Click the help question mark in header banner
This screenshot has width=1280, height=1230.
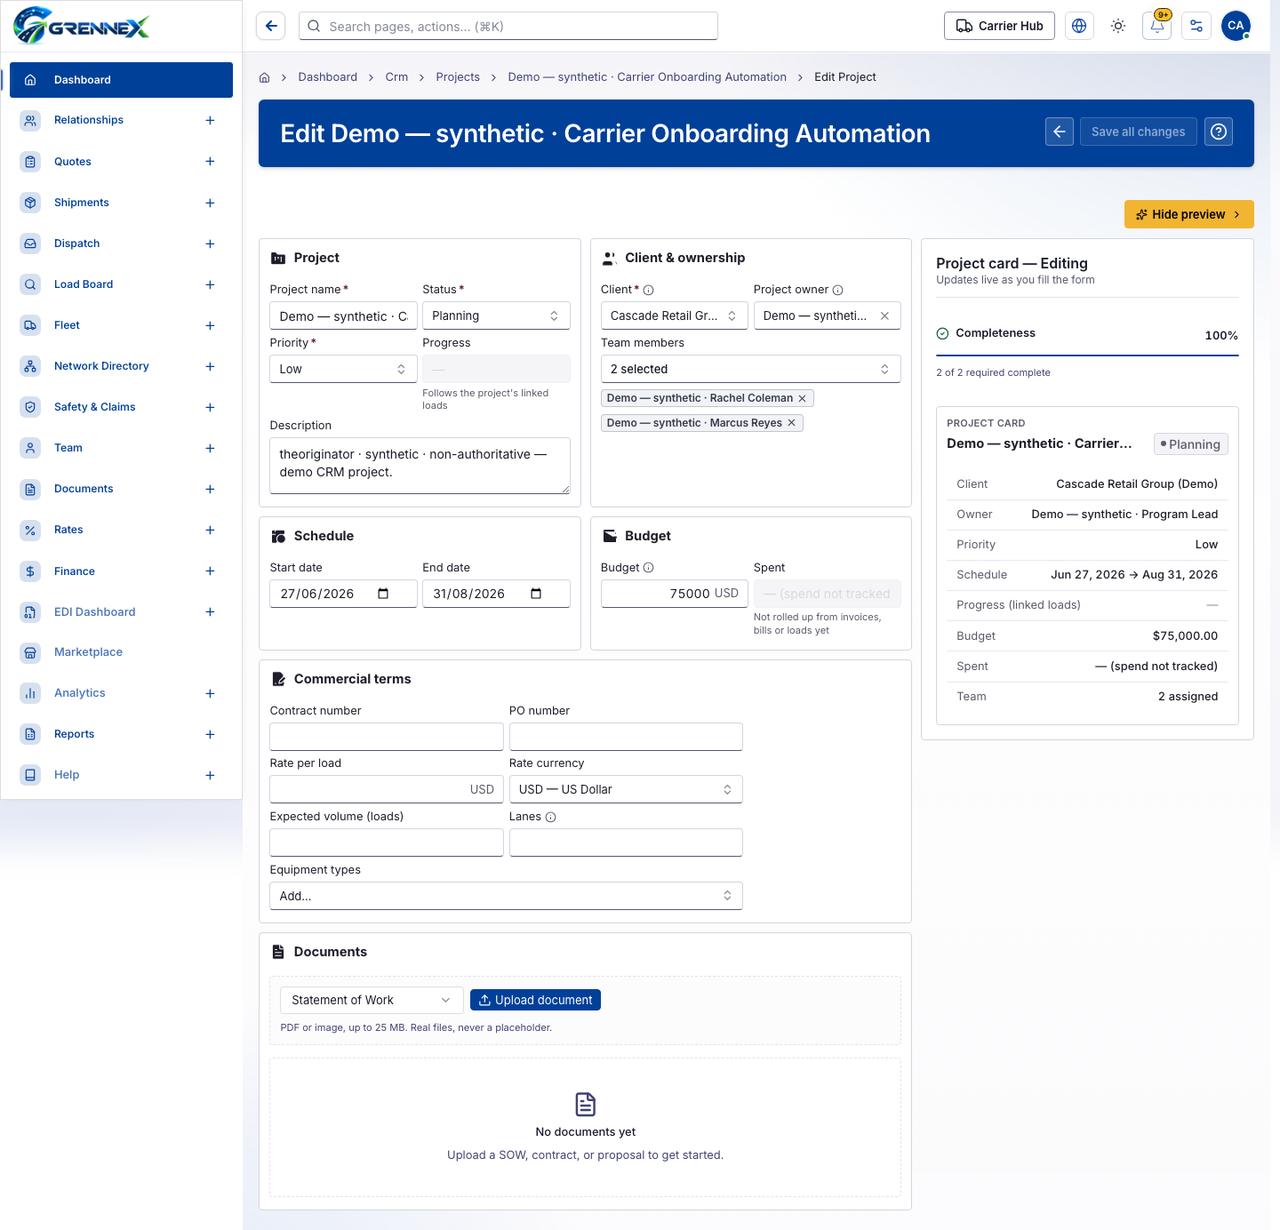tap(1218, 132)
